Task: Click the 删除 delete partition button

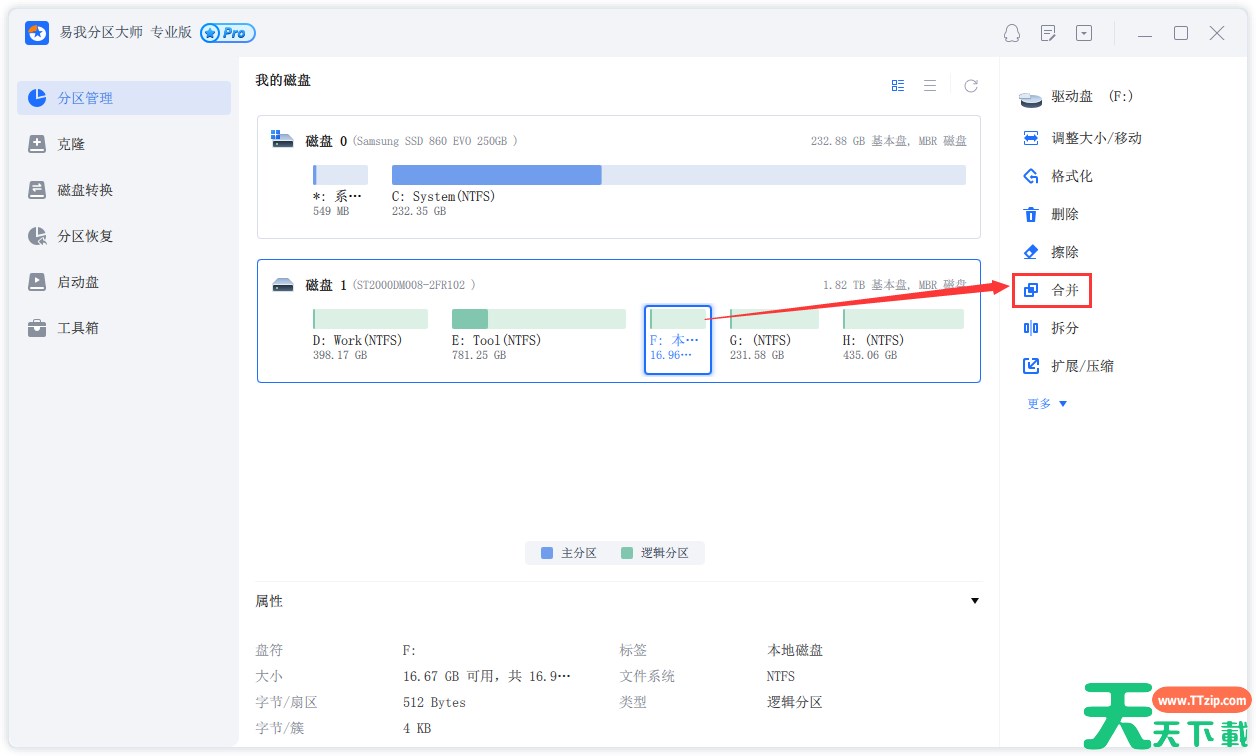Action: tap(1064, 214)
